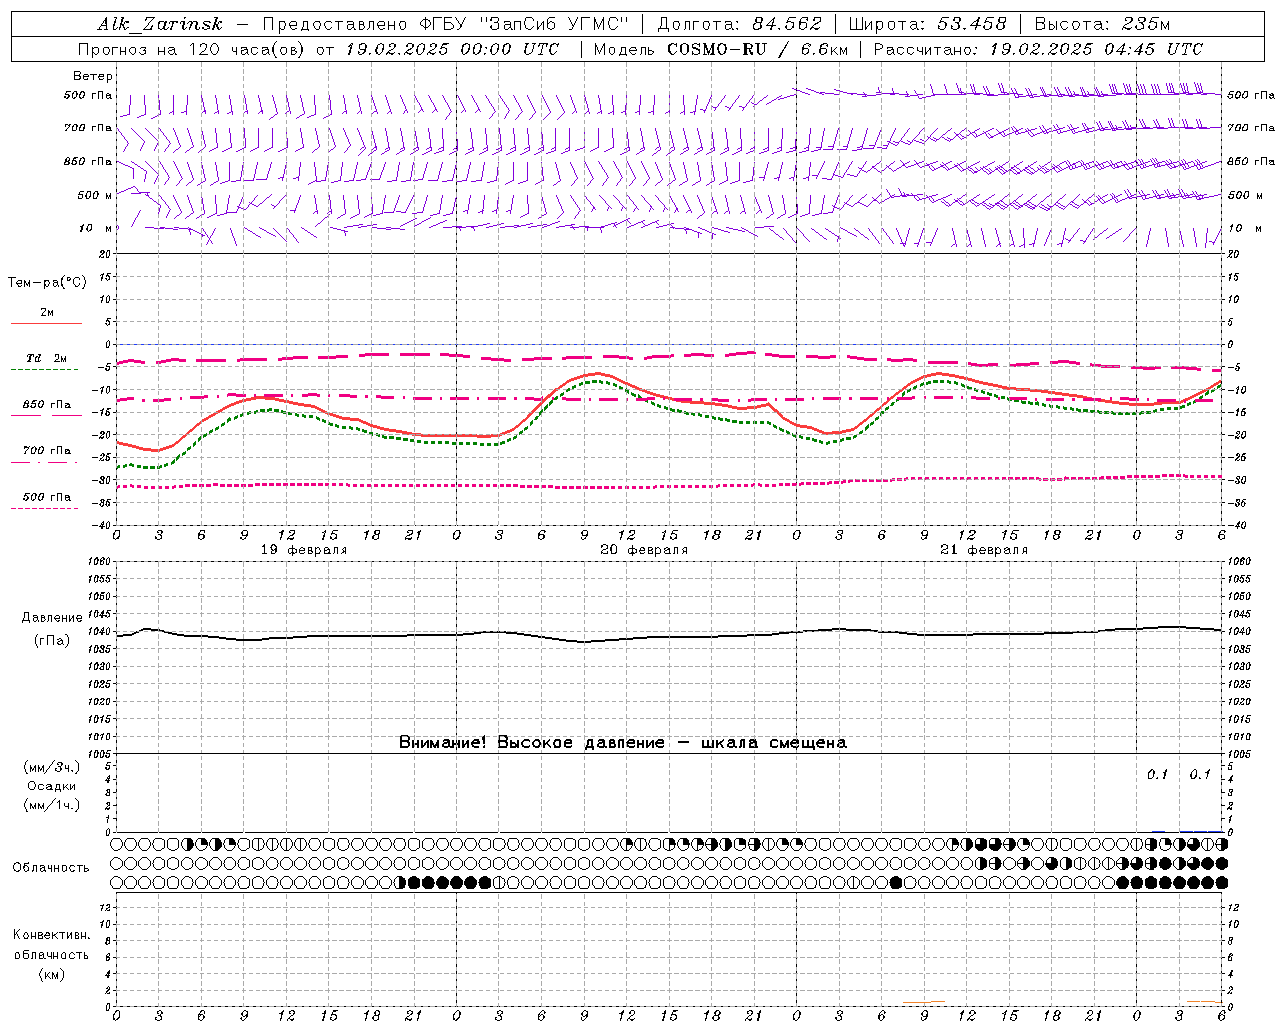Click pink dotted swatch below 500 гПа legend
1280x1024 pixels.
45,508
